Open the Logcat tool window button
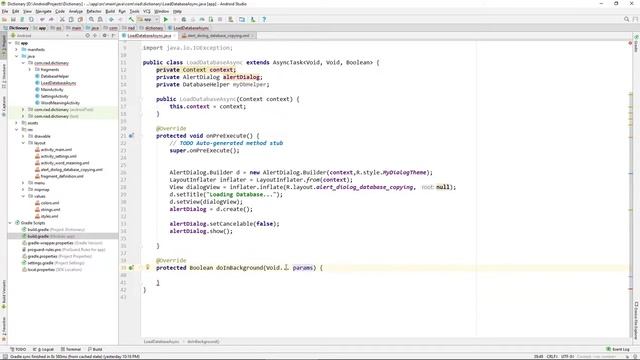The image size is (640, 360). click(43, 349)
